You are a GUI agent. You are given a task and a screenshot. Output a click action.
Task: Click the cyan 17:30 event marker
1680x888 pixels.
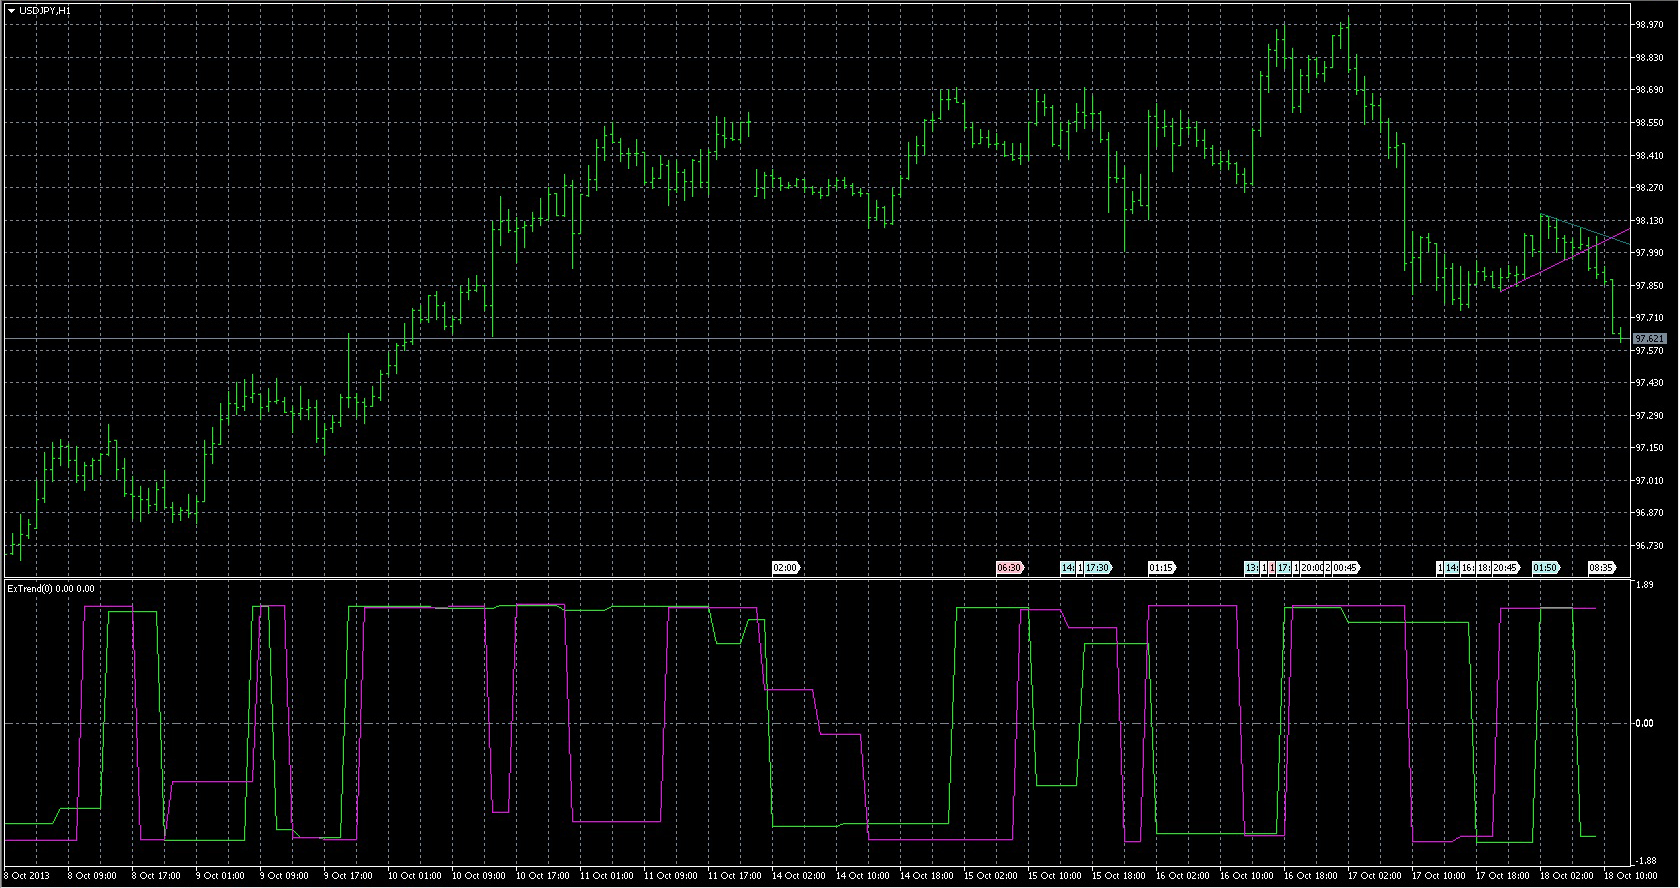click(1097, 568)
